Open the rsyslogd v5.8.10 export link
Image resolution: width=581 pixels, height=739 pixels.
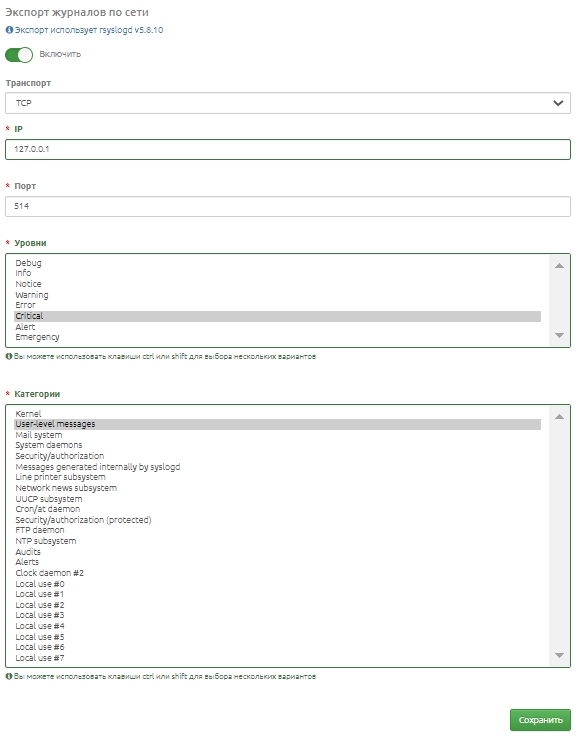89,30
